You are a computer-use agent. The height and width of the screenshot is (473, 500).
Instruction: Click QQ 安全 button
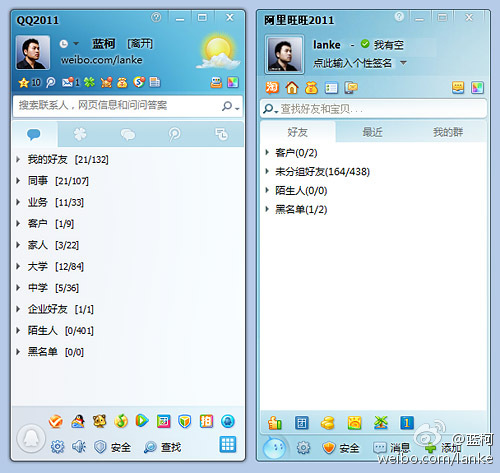pos(112,447)
